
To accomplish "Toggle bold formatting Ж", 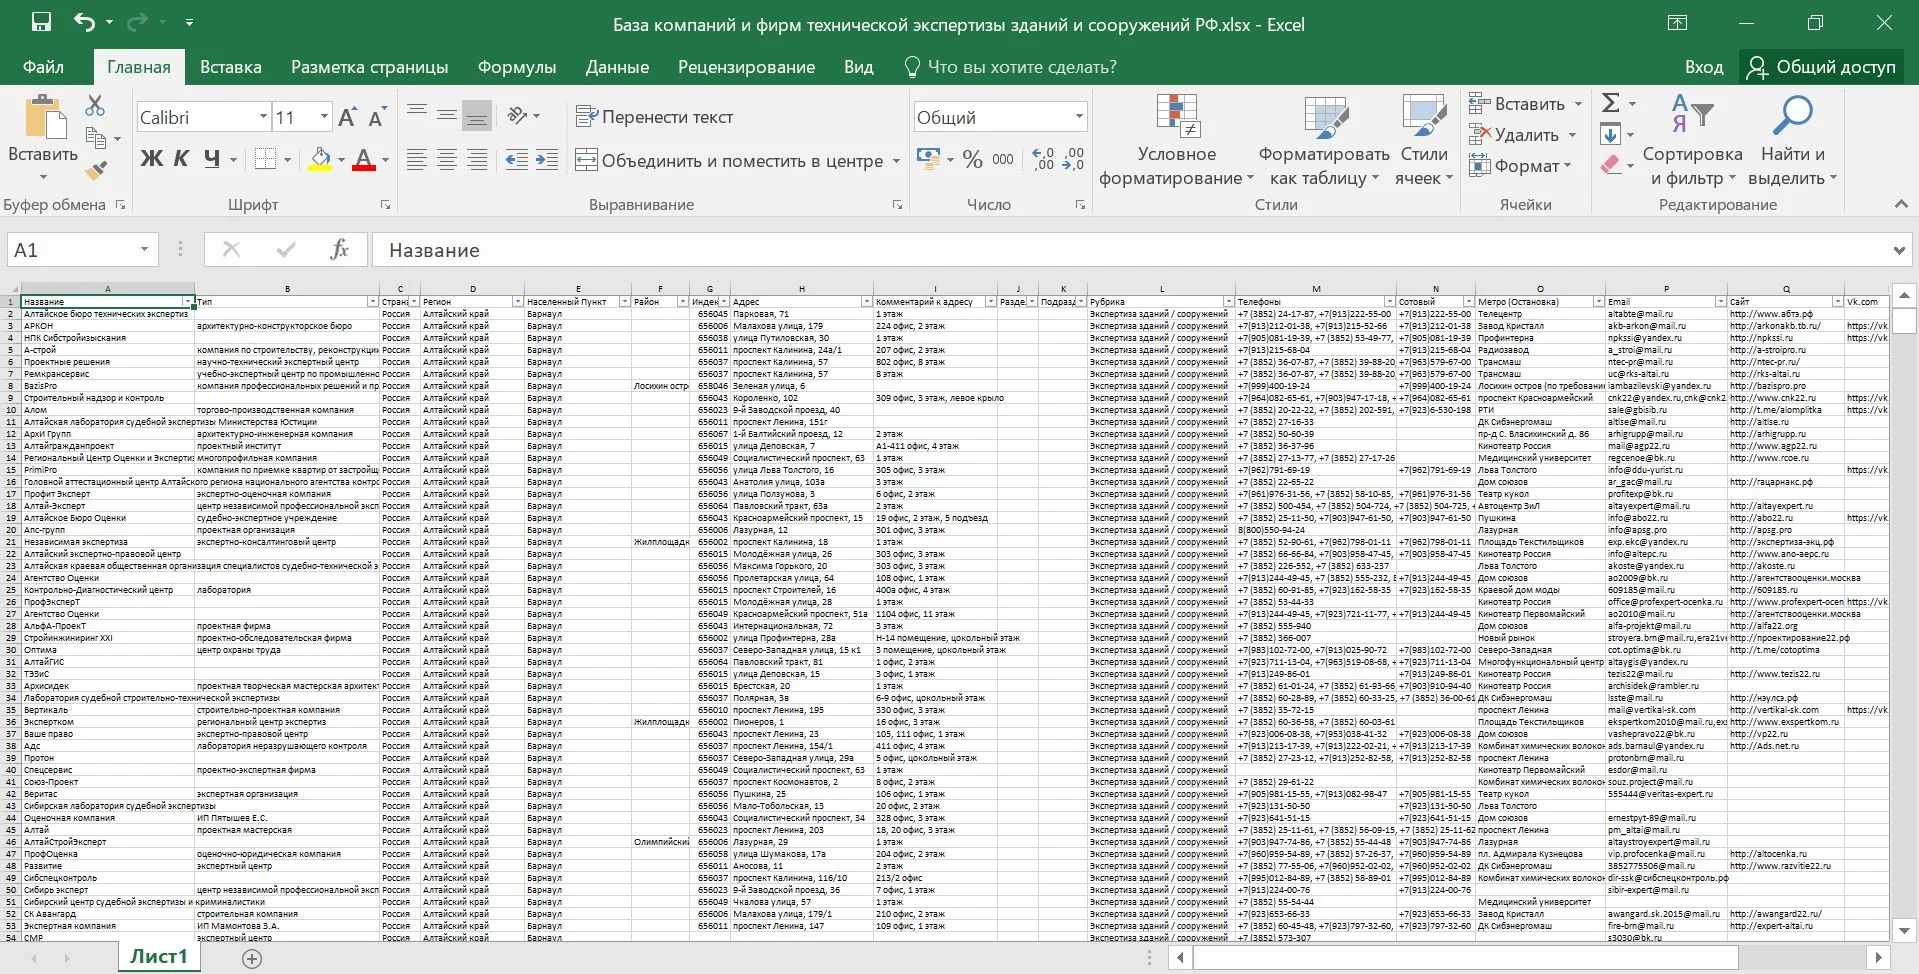I will [x=152, y=159].
